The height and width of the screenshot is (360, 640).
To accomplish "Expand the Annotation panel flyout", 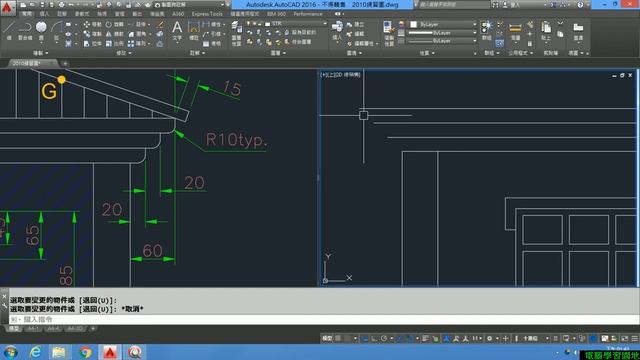I will [x=198, y=53].
